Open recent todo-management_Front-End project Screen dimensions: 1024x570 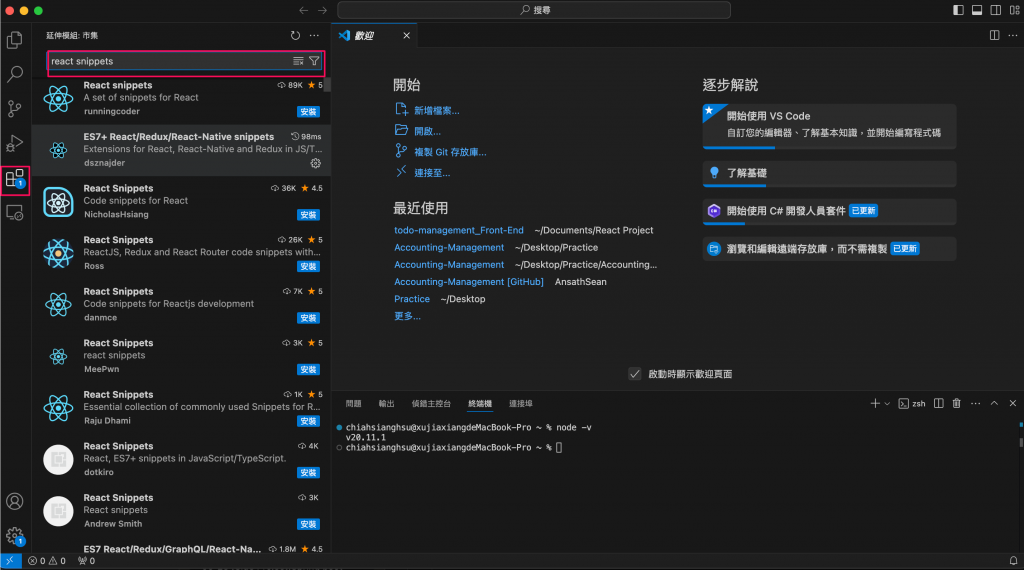click(x=458, y=230)
